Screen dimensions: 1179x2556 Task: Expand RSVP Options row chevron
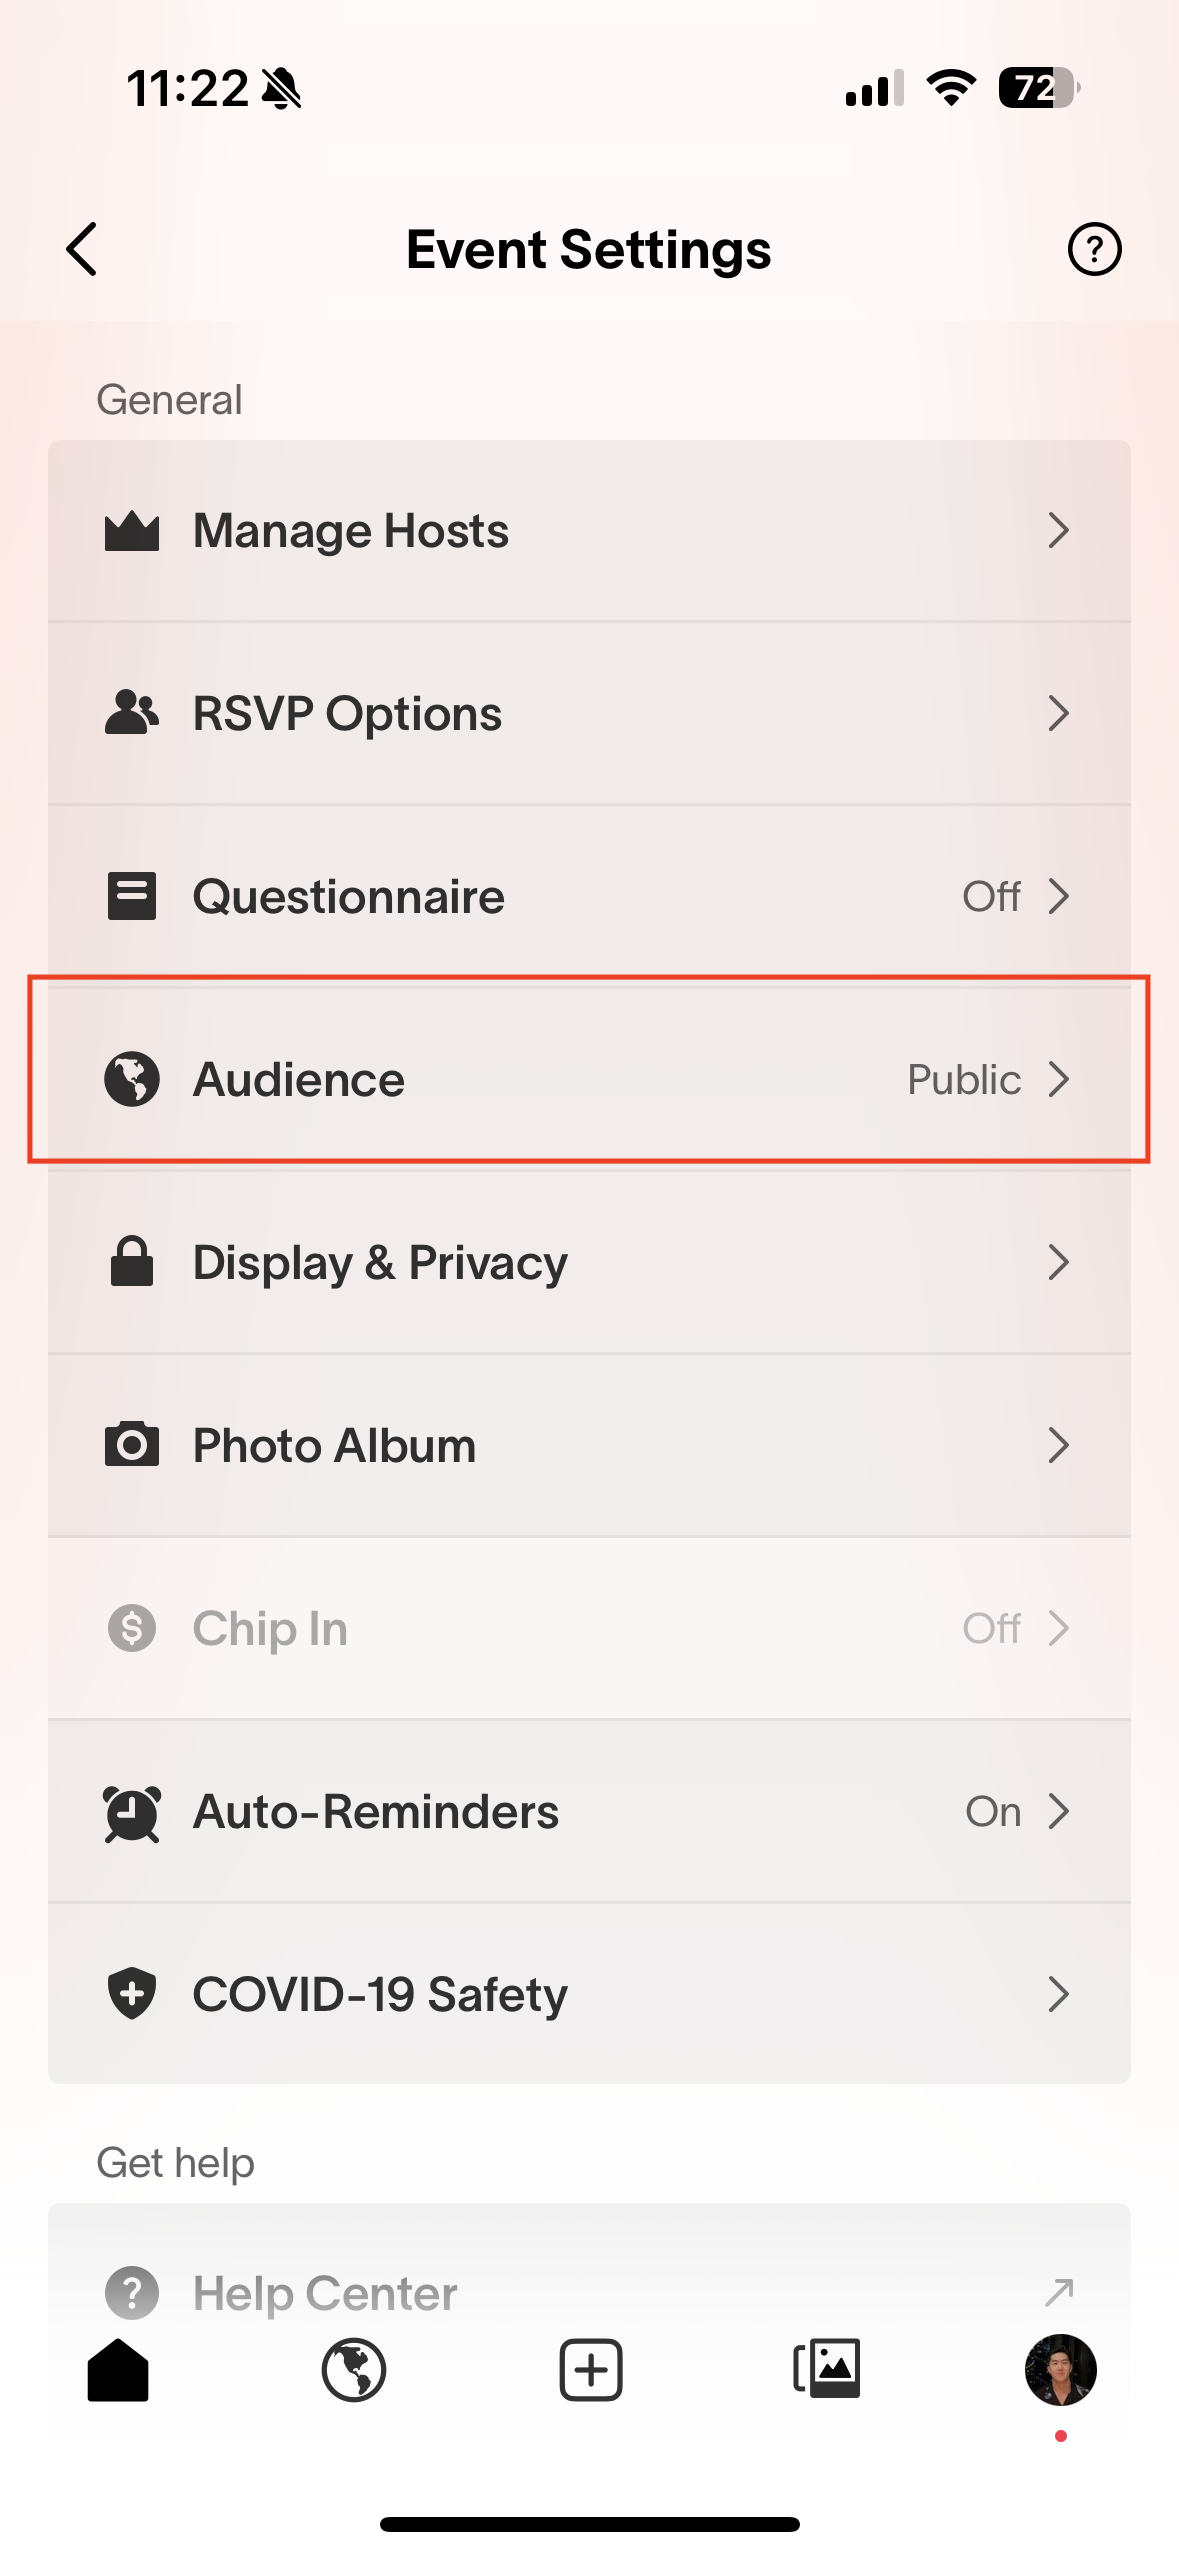(1058, 713)
